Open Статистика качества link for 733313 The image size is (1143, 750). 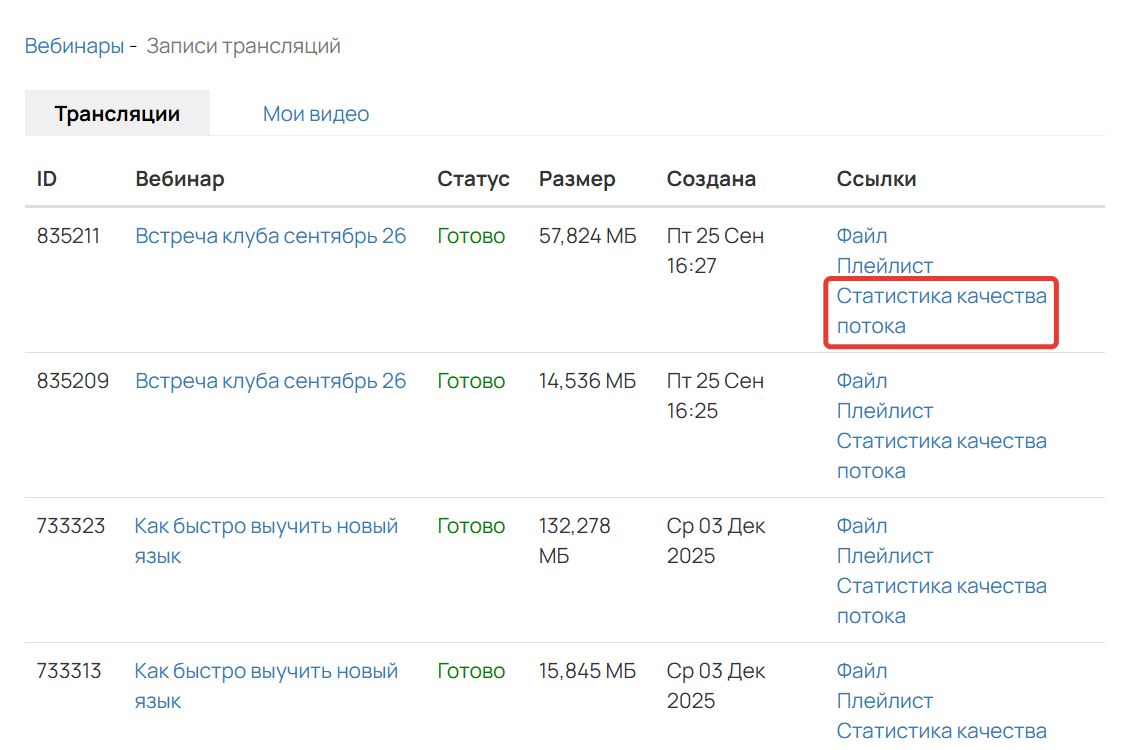(x=941, y=731)
